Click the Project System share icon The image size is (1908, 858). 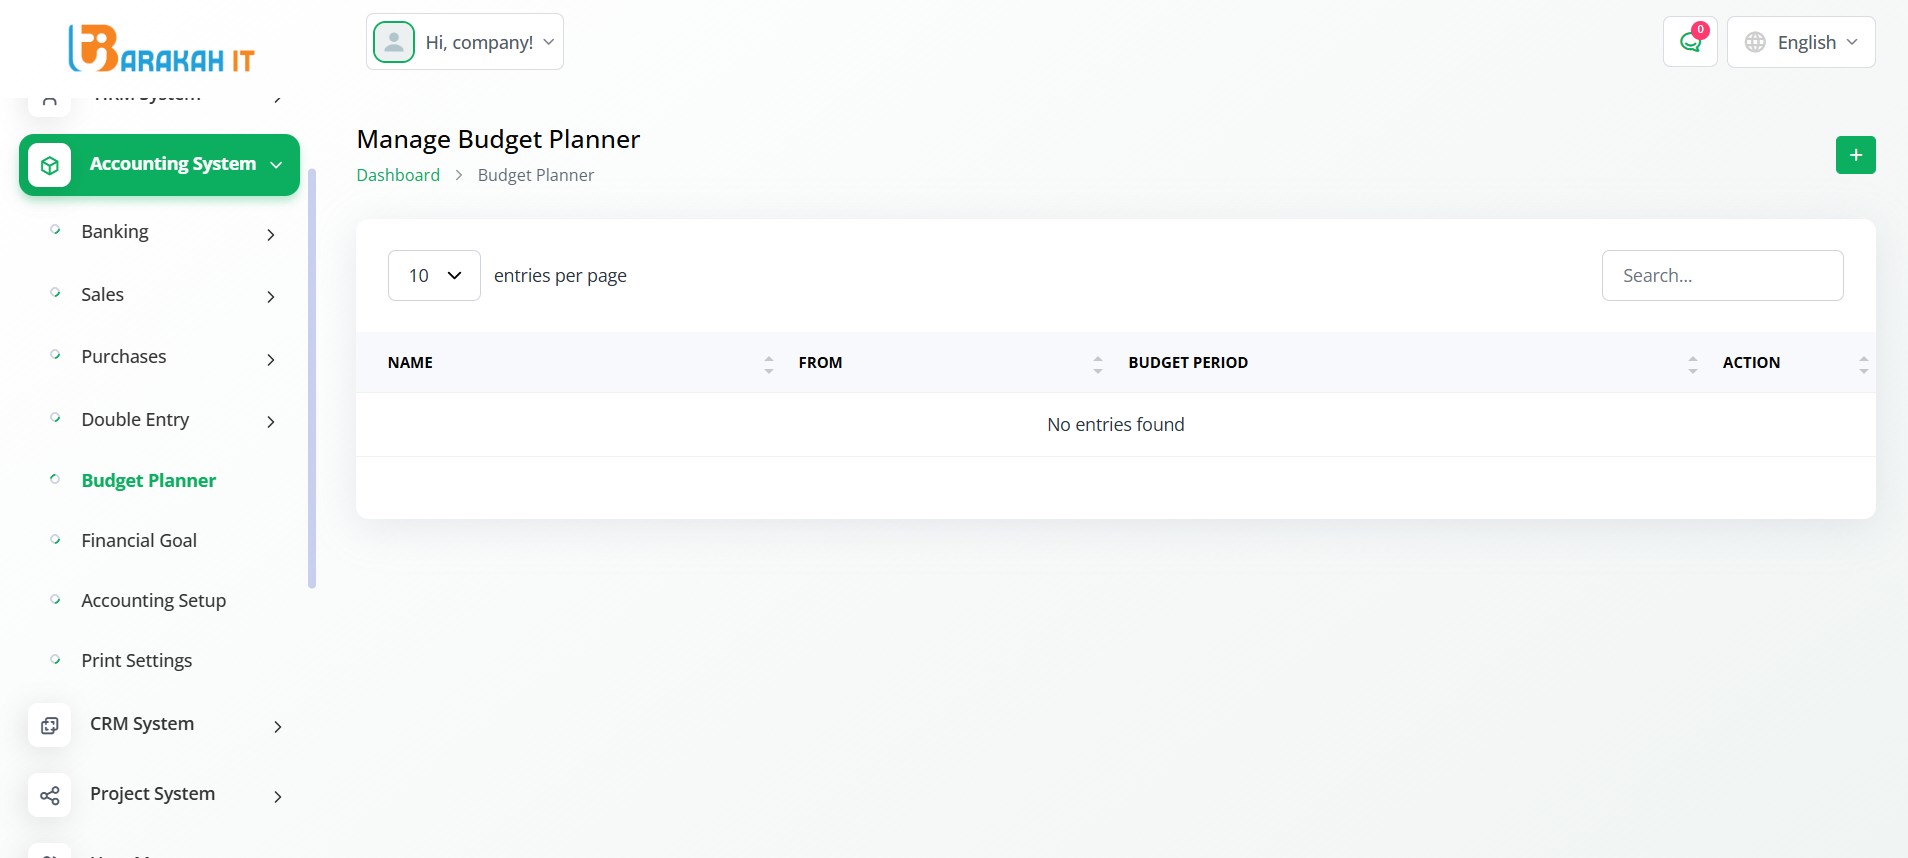click(x=50, y=796)
